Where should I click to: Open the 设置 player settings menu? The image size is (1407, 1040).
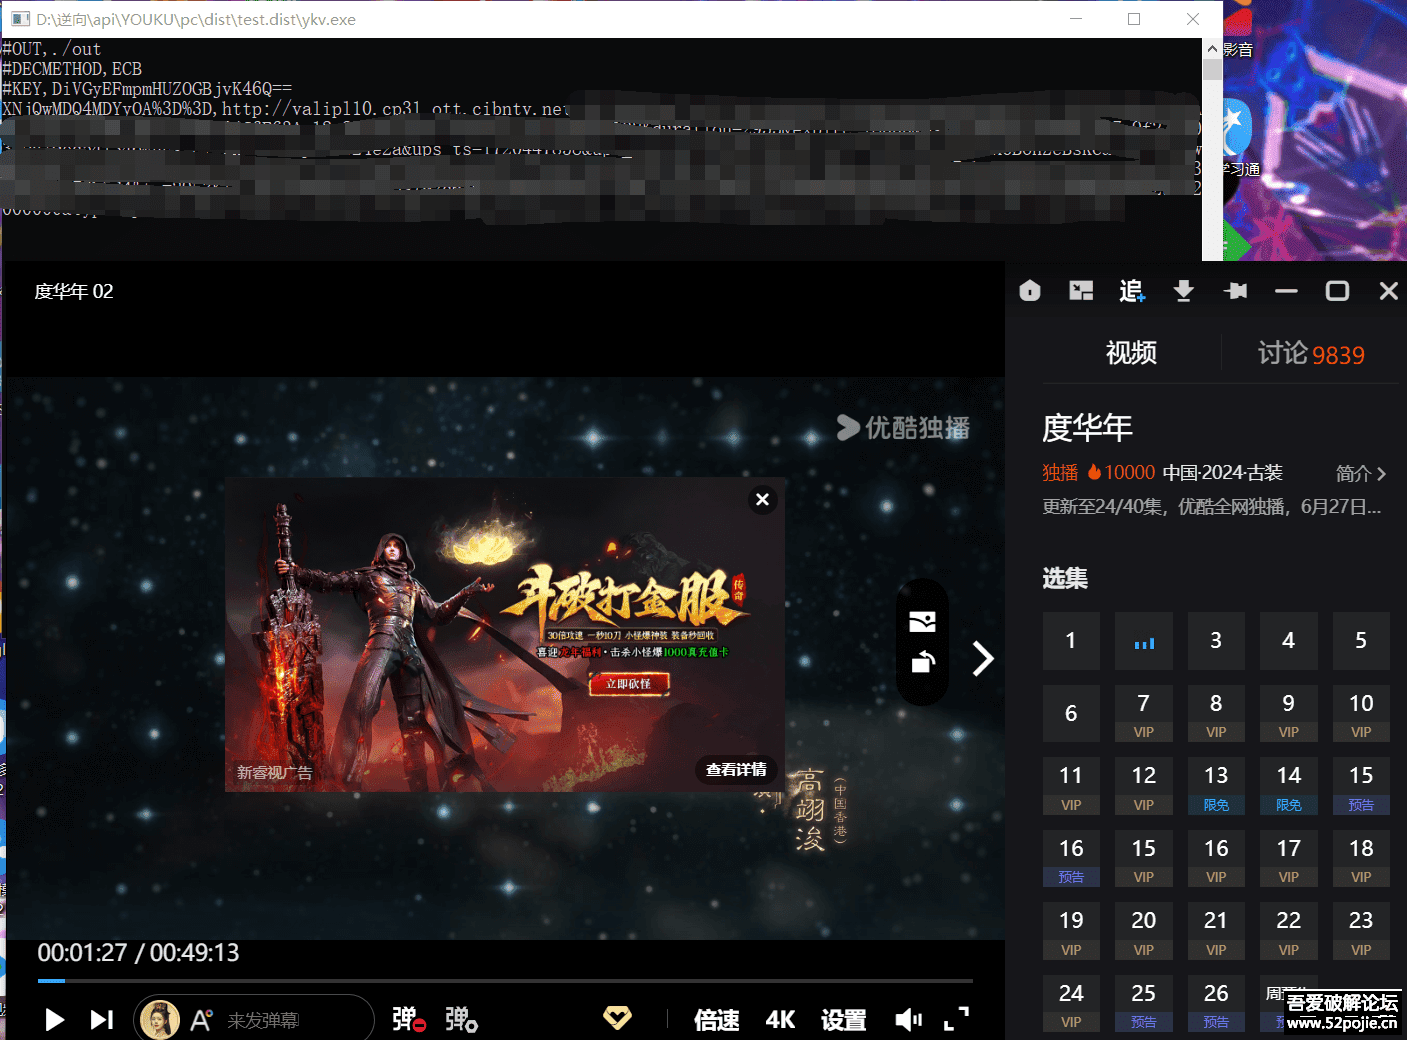click(843, 1020)
